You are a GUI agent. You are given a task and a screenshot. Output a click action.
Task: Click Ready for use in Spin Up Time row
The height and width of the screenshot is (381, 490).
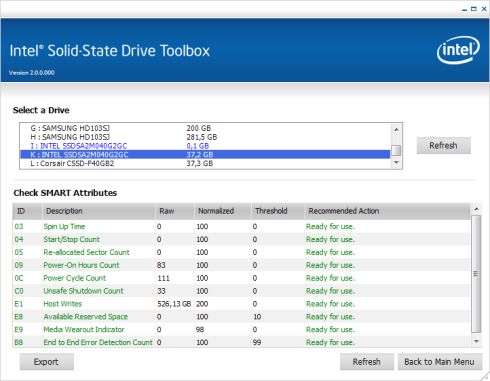point(330,227)
